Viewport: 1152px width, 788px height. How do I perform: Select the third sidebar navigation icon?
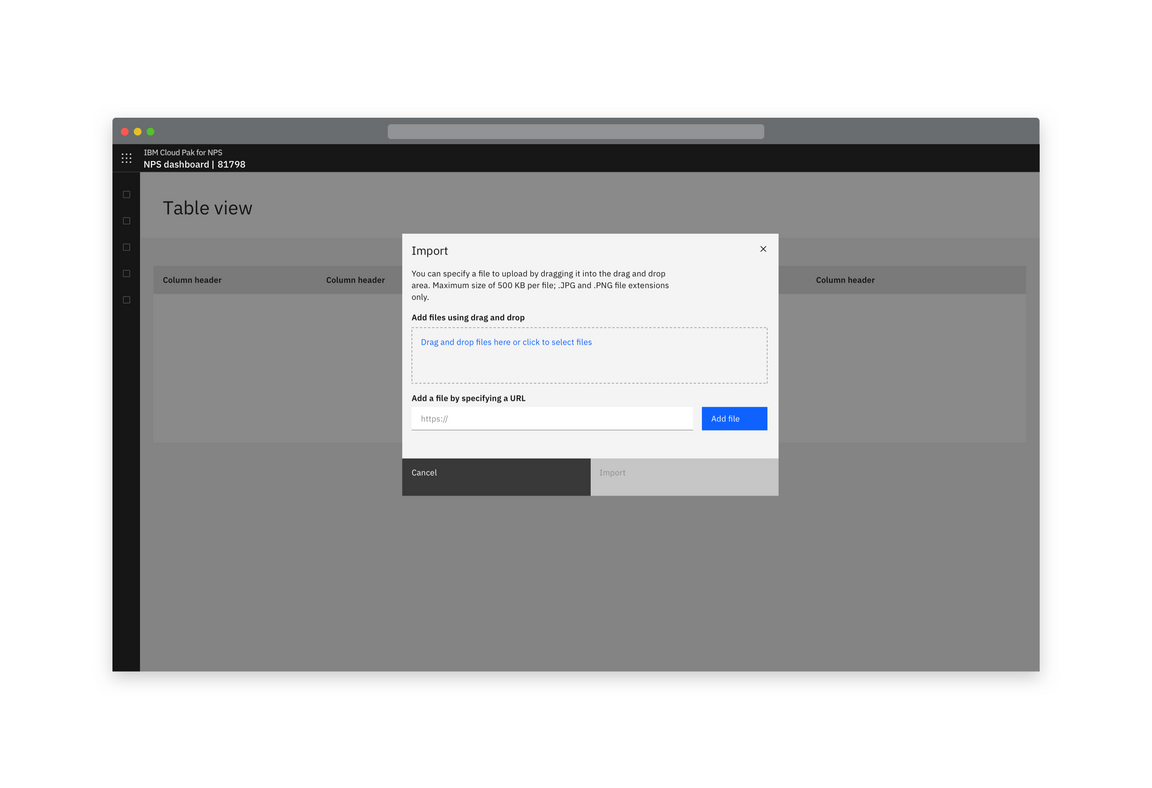click(126, 246)
